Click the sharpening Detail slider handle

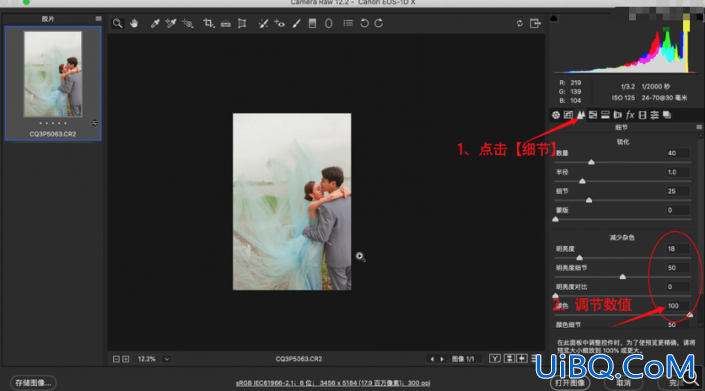589,200
